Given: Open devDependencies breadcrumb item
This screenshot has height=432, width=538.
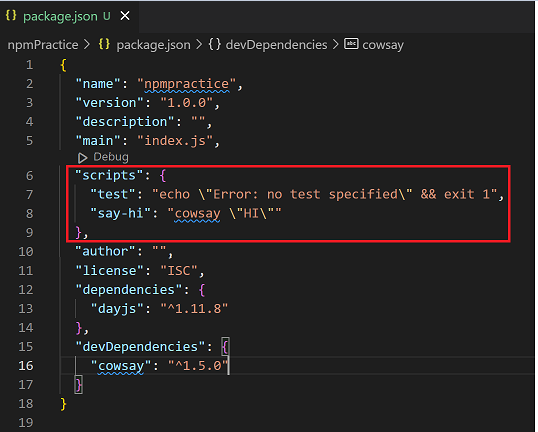Looking at the screenshot, I should pyautogui.click(x=276, y=45).
